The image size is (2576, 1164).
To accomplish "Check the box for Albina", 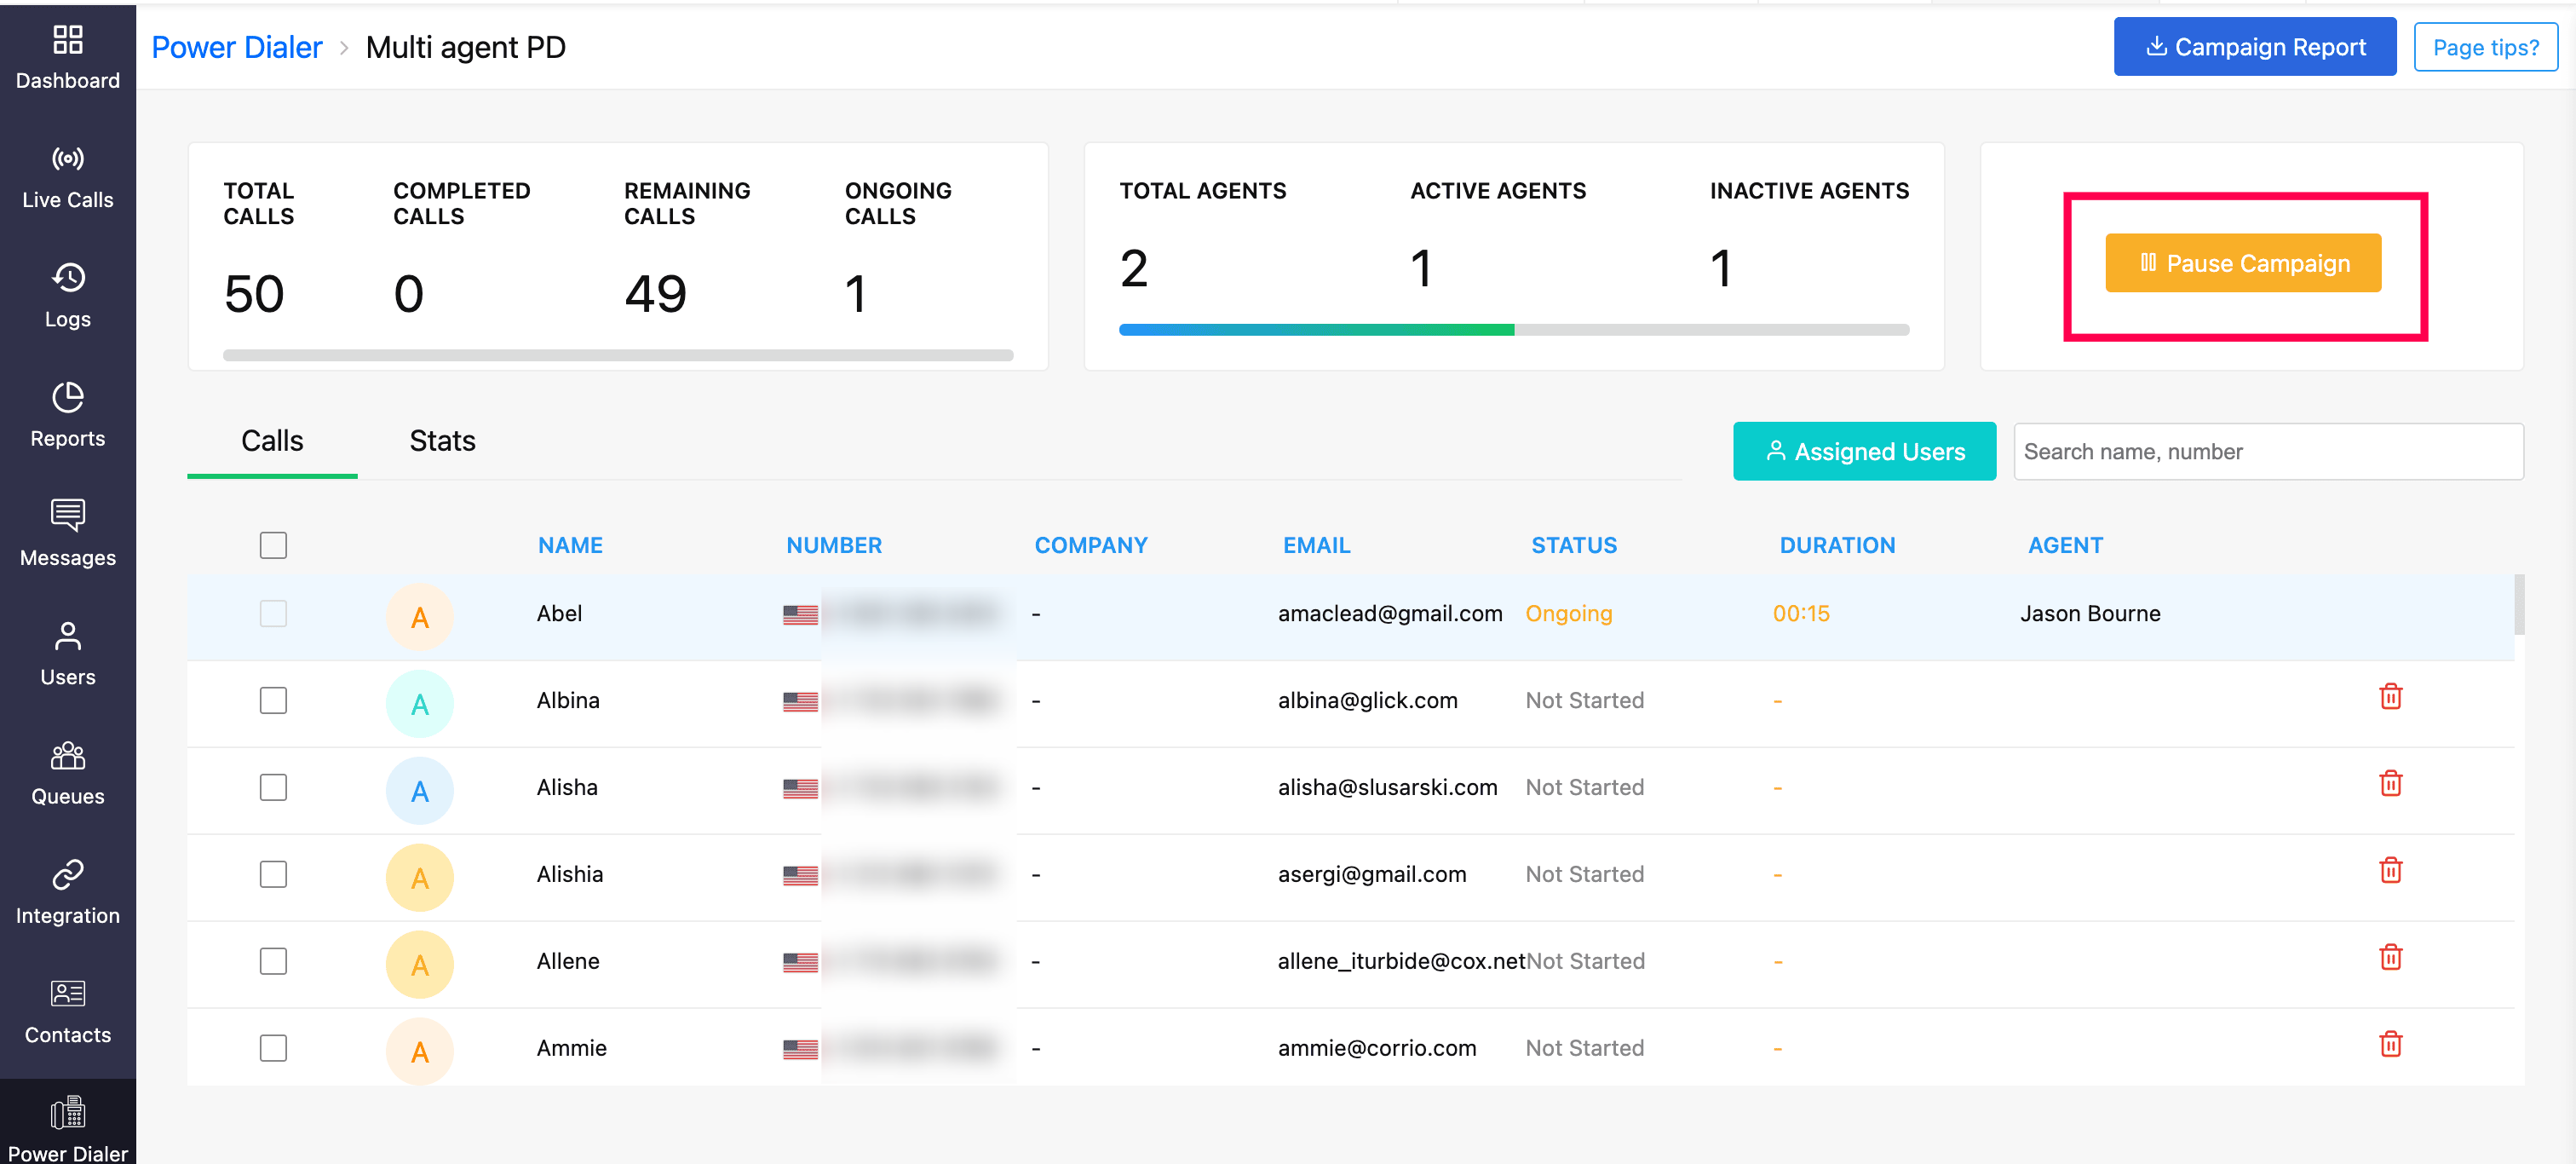I will click(x=273, y=700).
